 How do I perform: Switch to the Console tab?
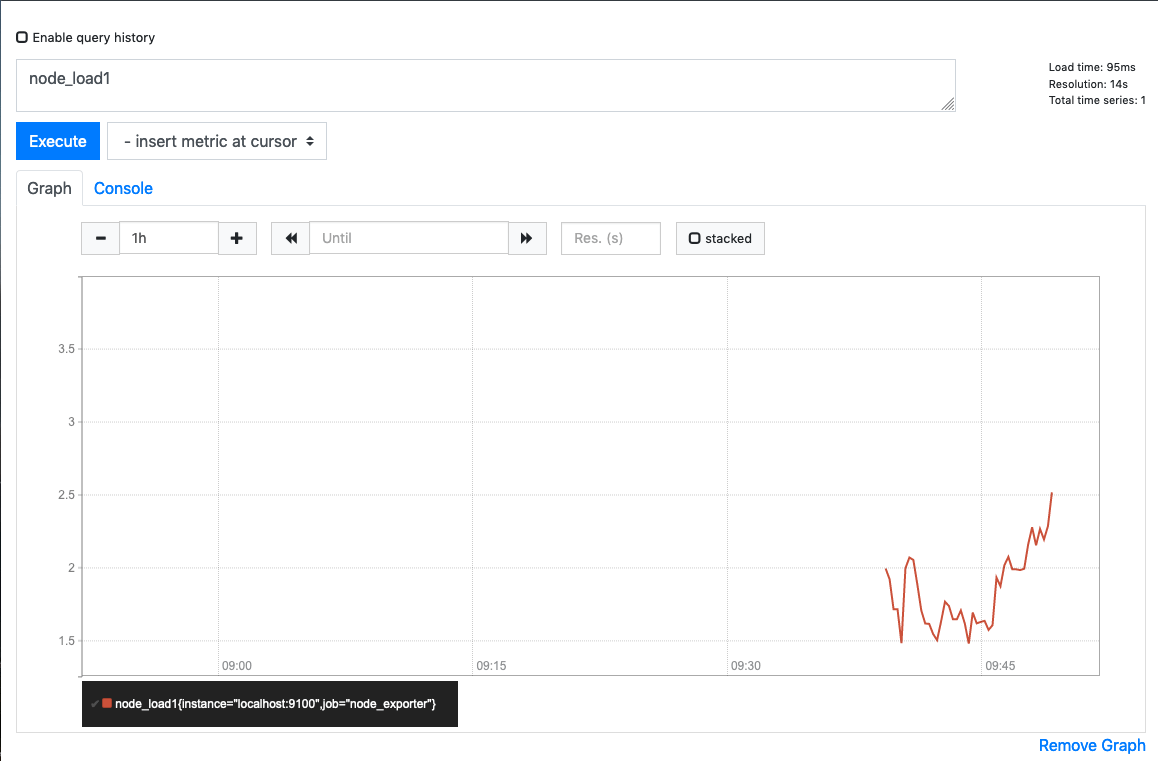[x=123, y=188]
